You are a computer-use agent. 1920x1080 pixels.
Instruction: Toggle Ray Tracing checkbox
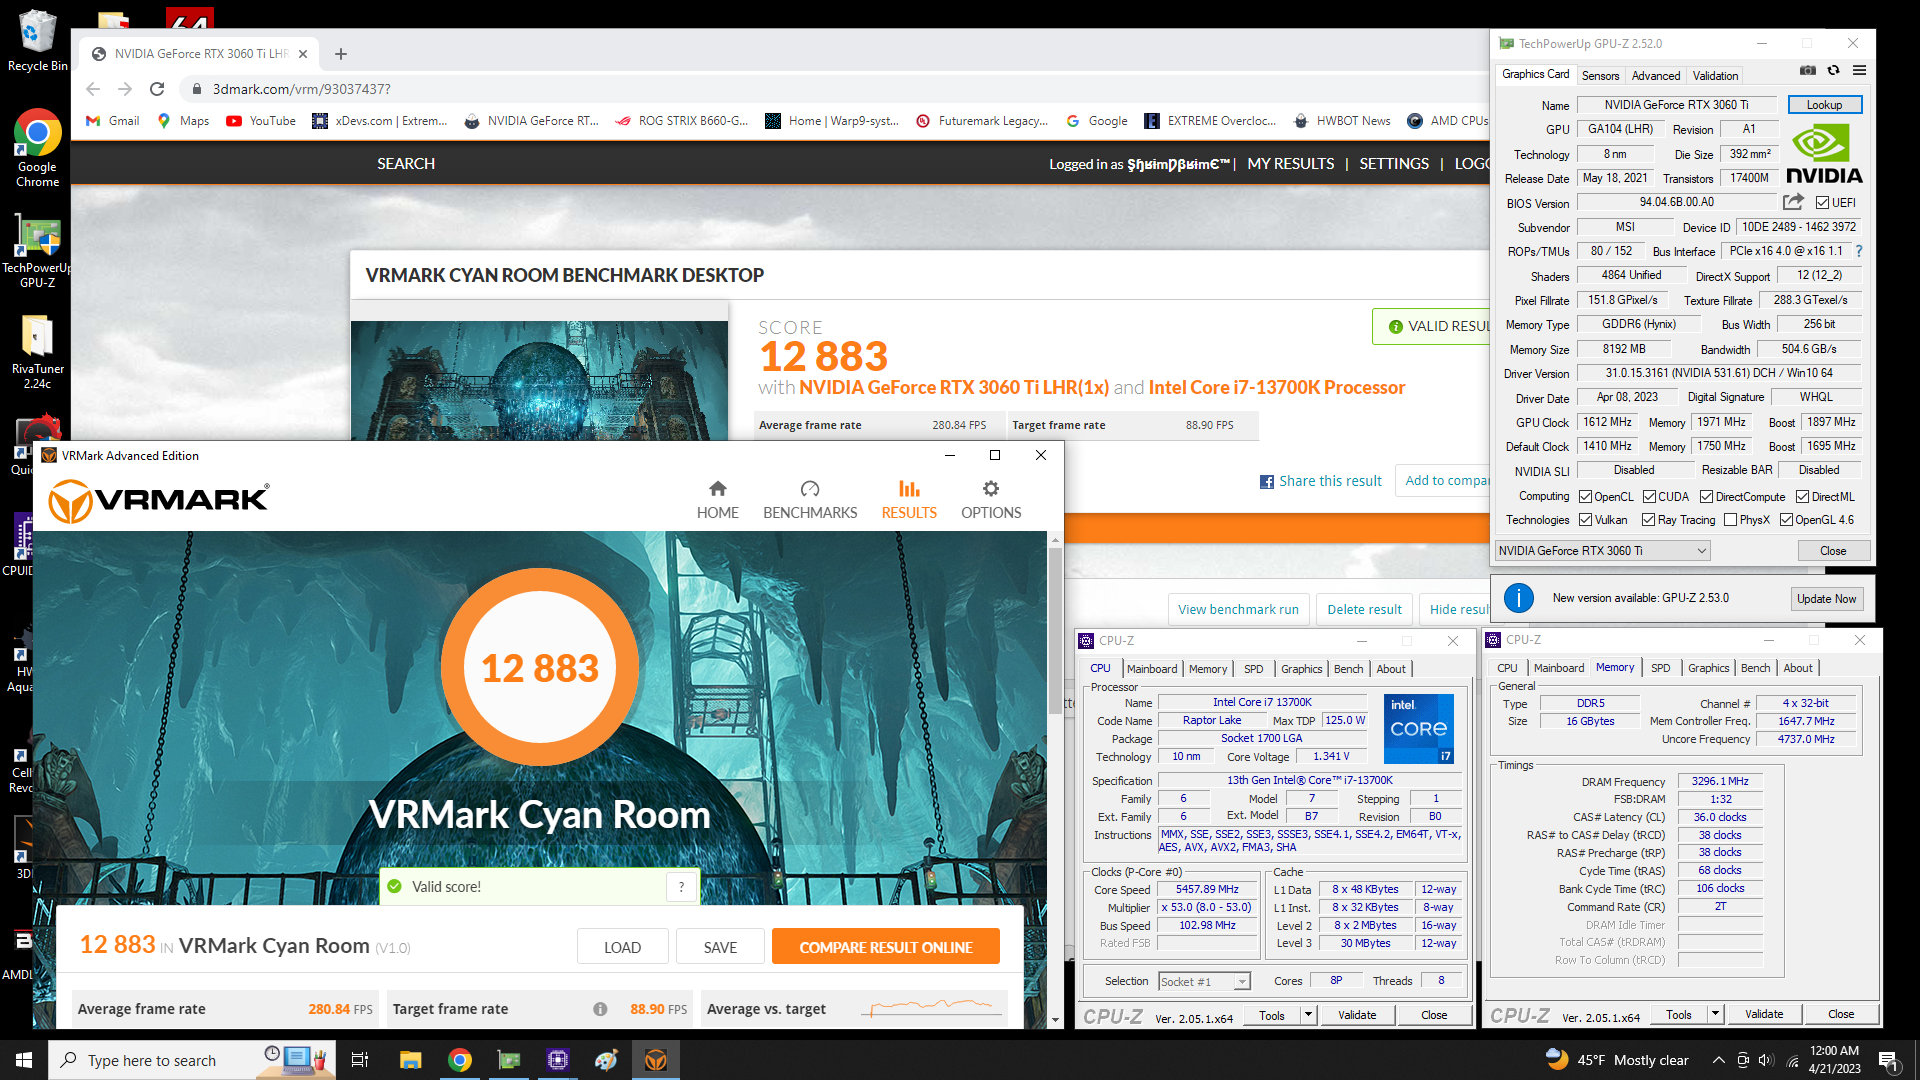1648,520
